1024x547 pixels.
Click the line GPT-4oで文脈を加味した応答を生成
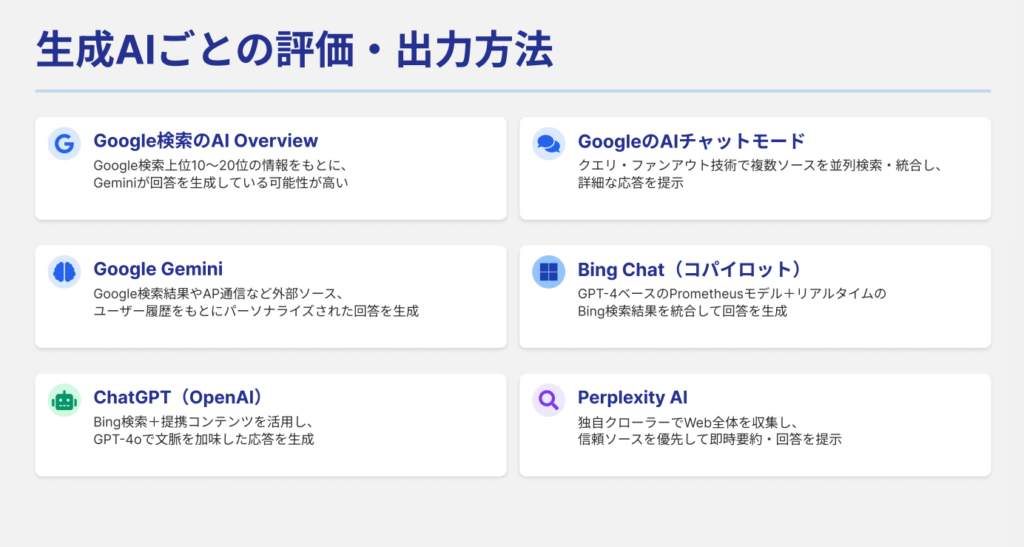pyautogui.click(x=204, y=439)
